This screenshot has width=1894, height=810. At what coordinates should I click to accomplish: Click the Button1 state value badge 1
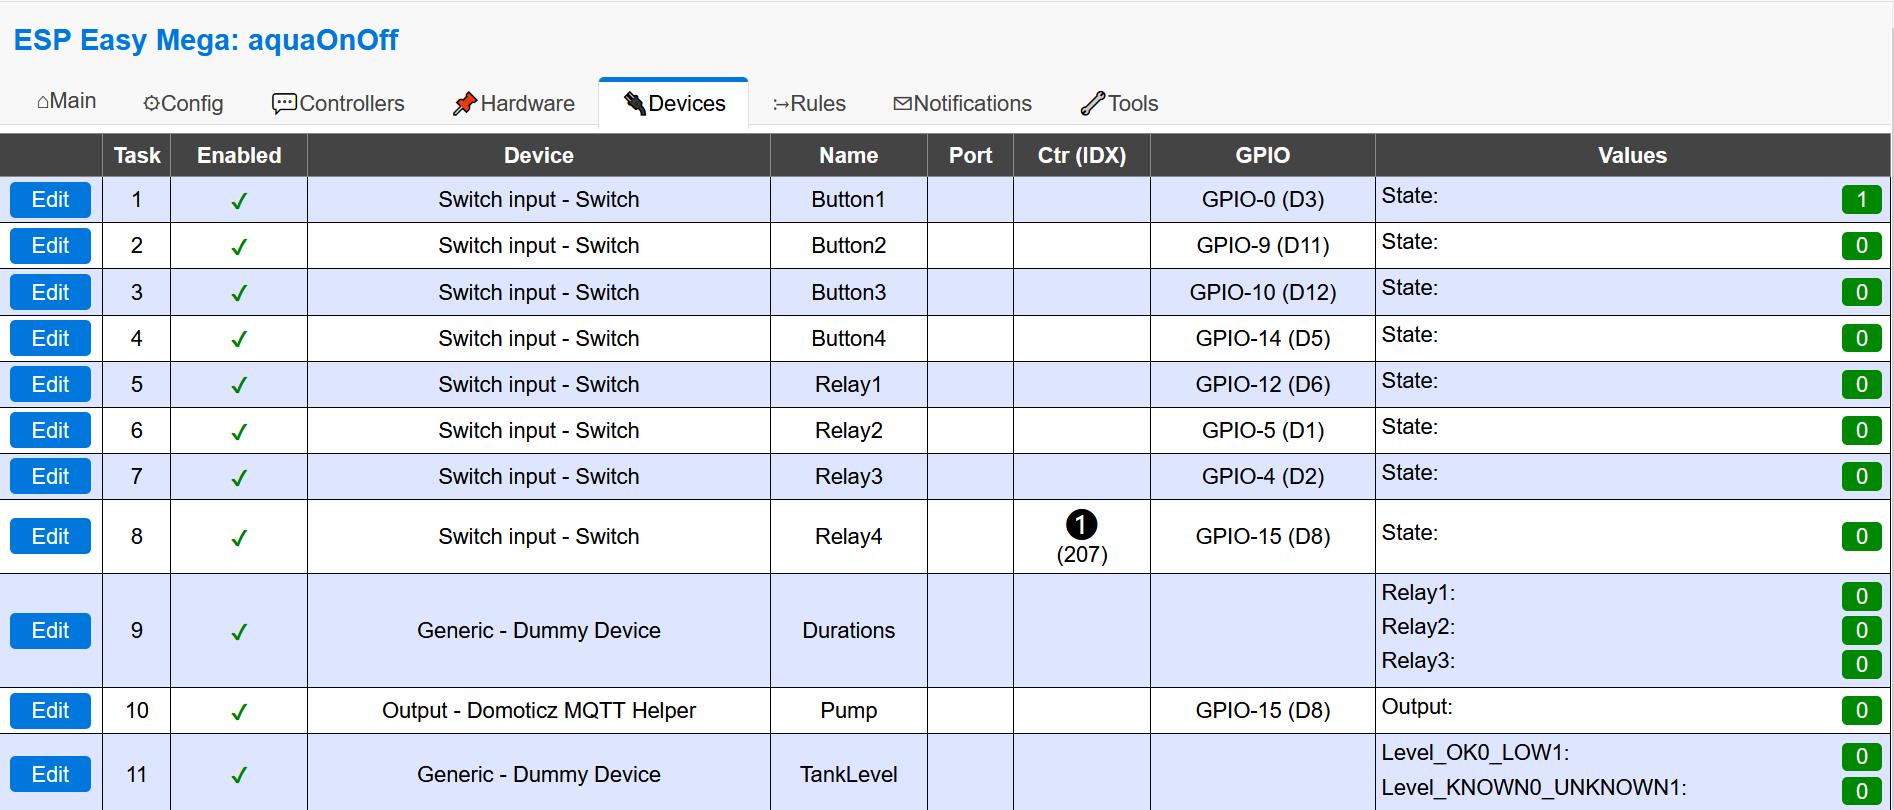tap(1861, 200)
